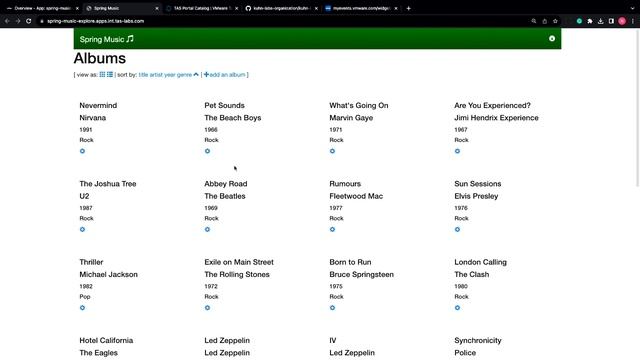Click add an album link
640x360 pixels.
click(224, 75)
